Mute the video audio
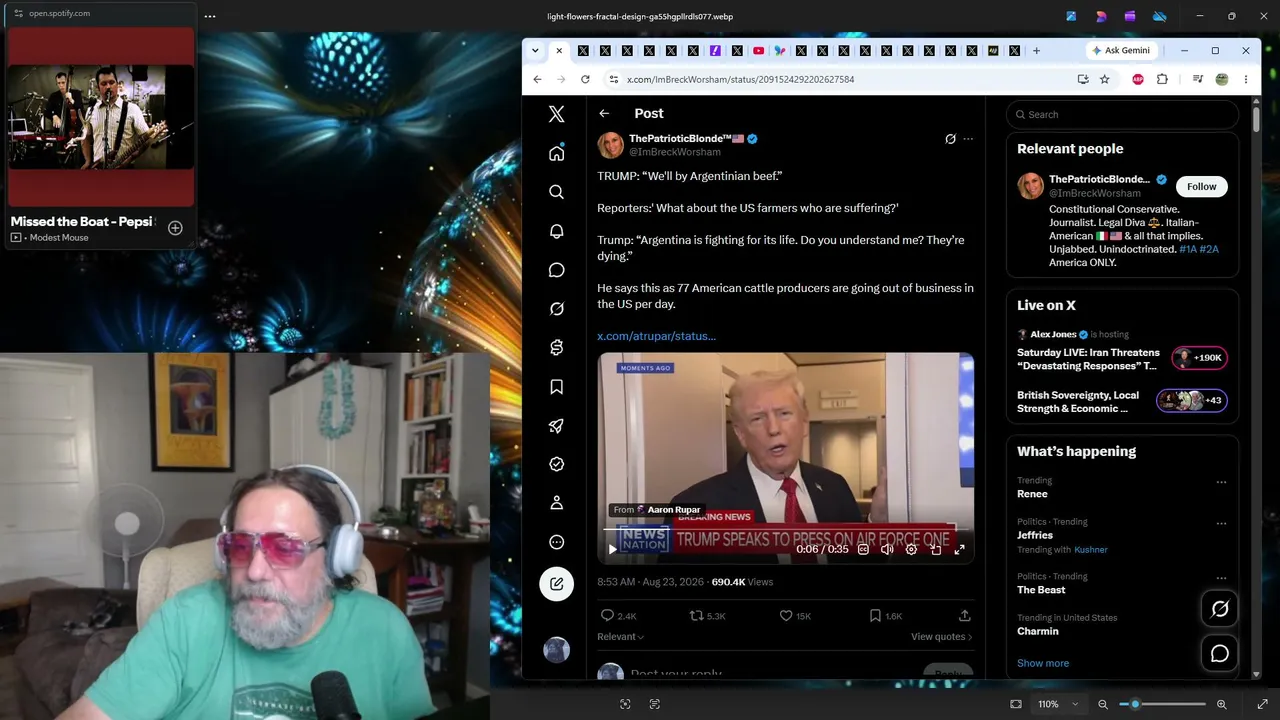1280x720 pixels. click(887, 549)
